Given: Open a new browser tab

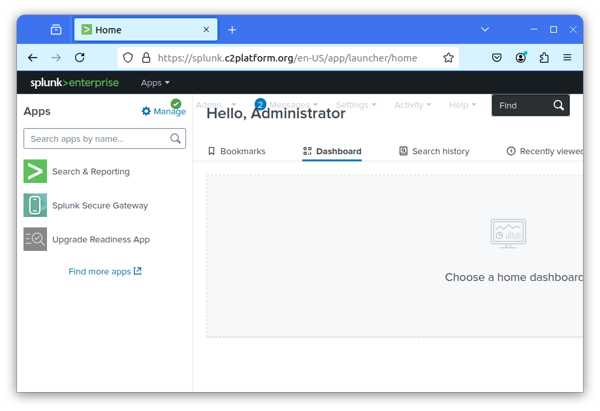Looking at the screenshot, I should pyautogui.click(x=232, y=30).
